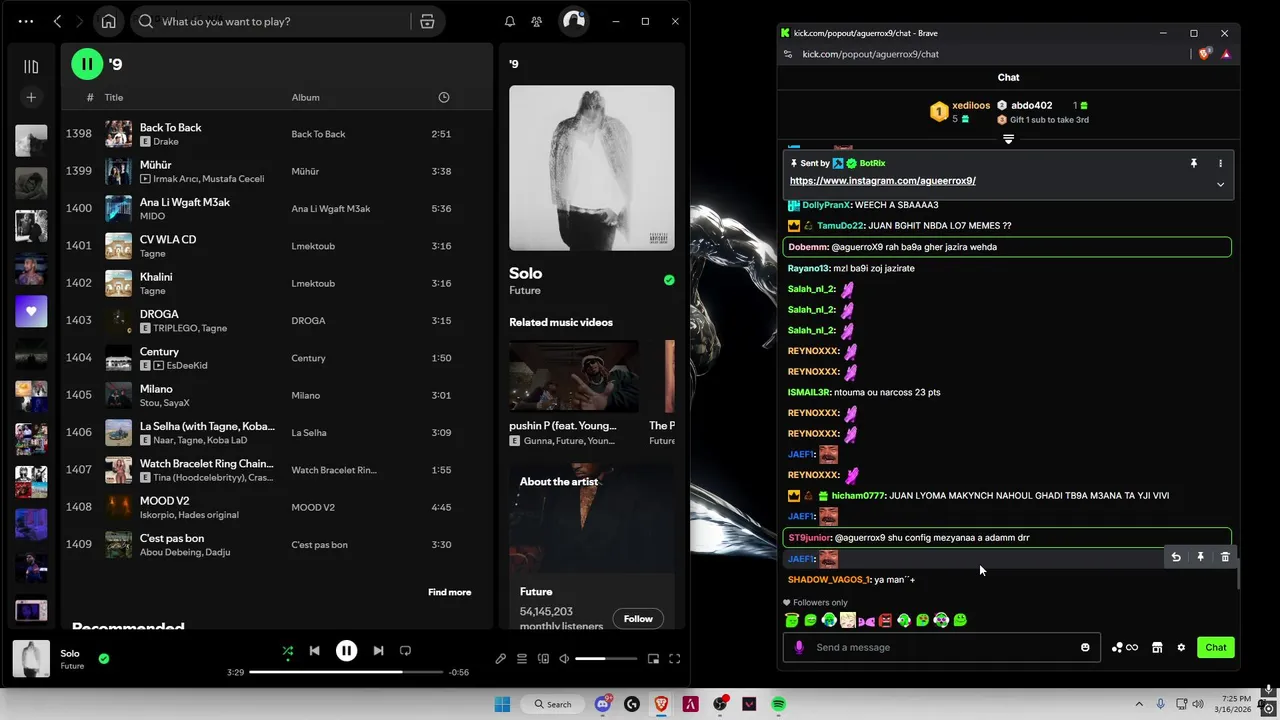This screenshot has height=720, width=1280.
Task: Open Spotify icon on Windows taskbar
Action: [778, 704]
